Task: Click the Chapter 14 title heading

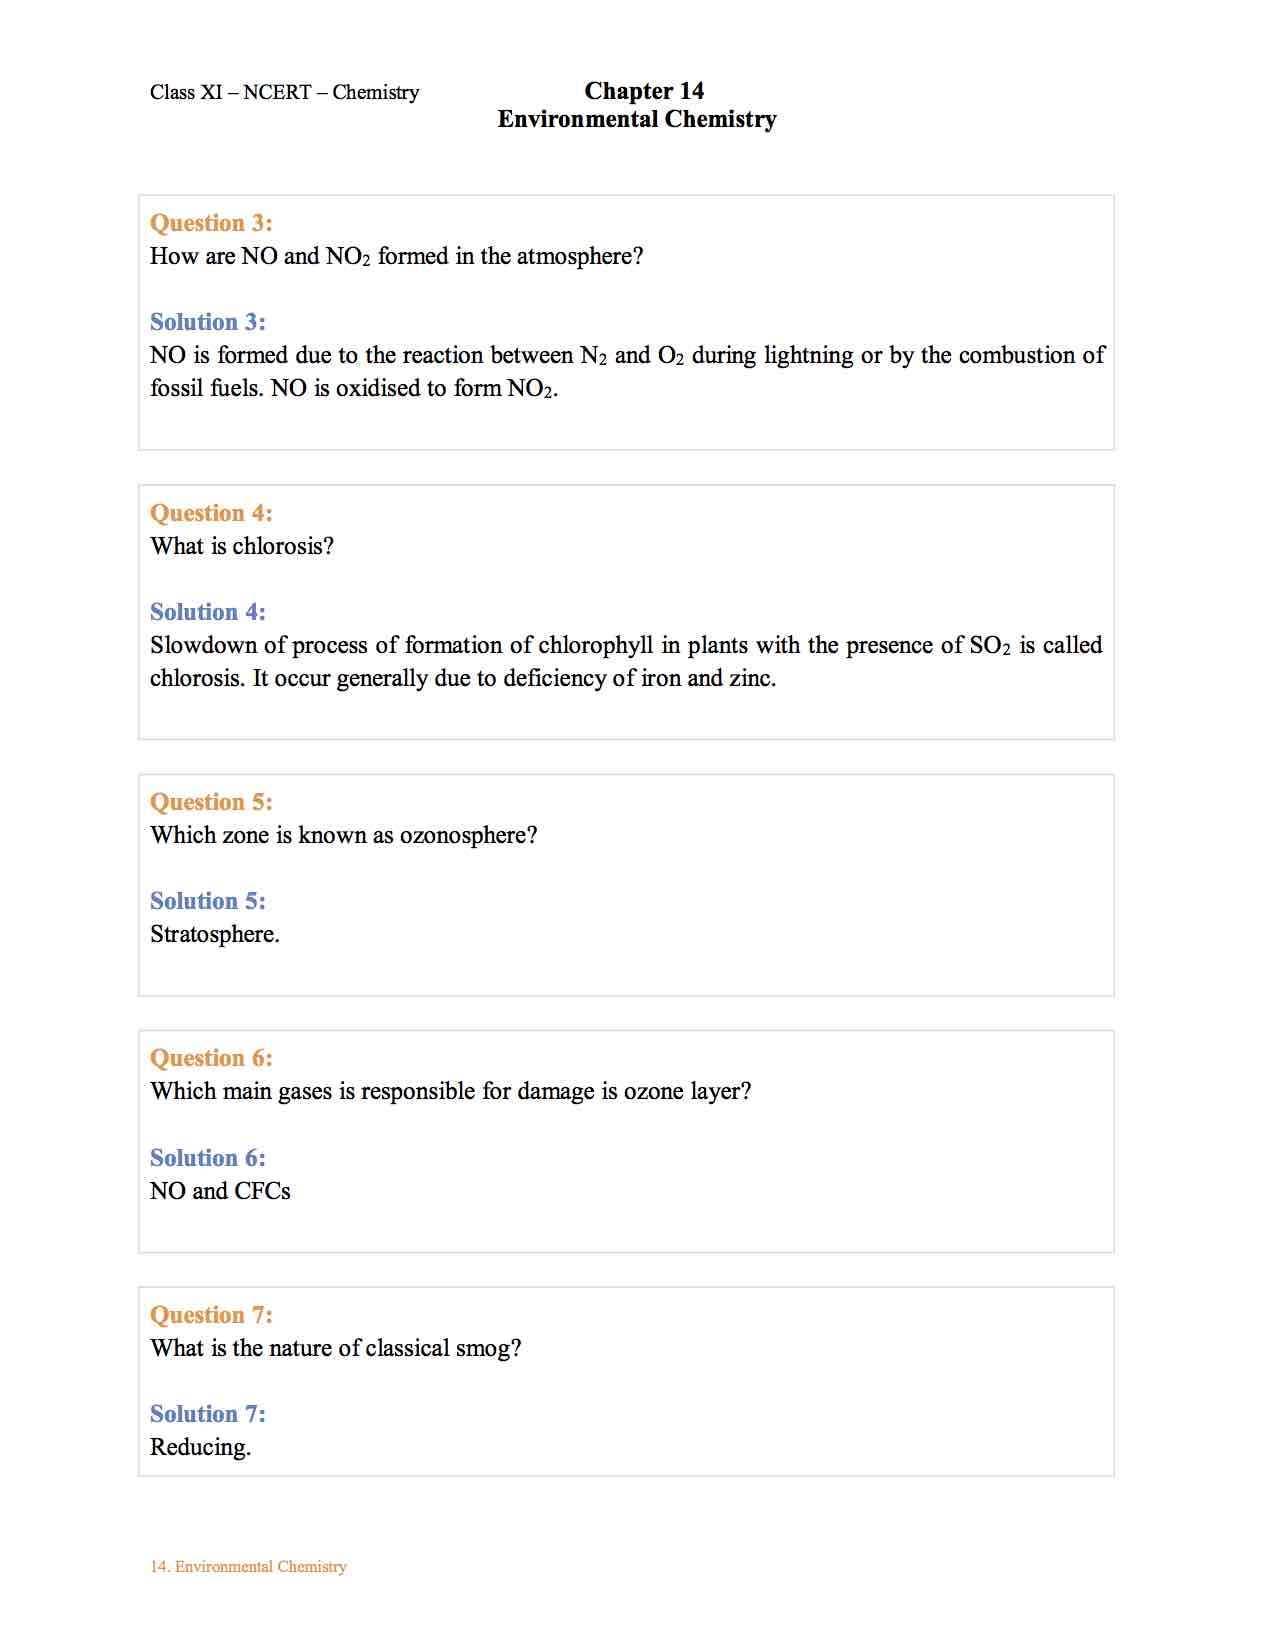Action: point(644,91)
